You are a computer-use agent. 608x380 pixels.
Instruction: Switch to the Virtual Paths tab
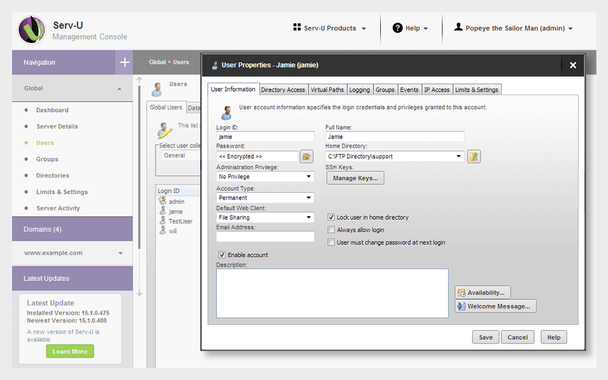(327, 90)
